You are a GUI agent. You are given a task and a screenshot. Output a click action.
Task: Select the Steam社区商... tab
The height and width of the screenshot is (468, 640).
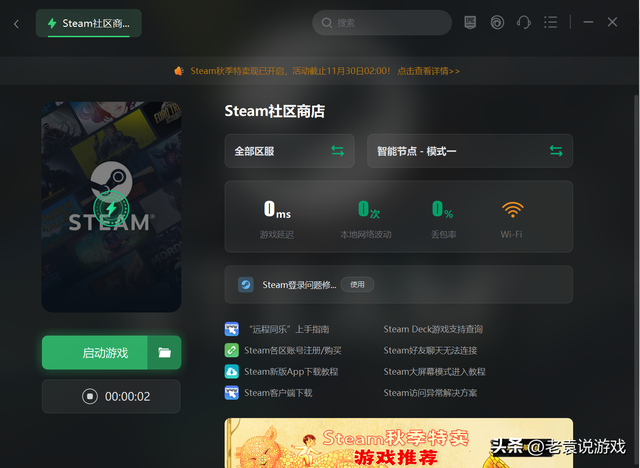pos(89,23)
